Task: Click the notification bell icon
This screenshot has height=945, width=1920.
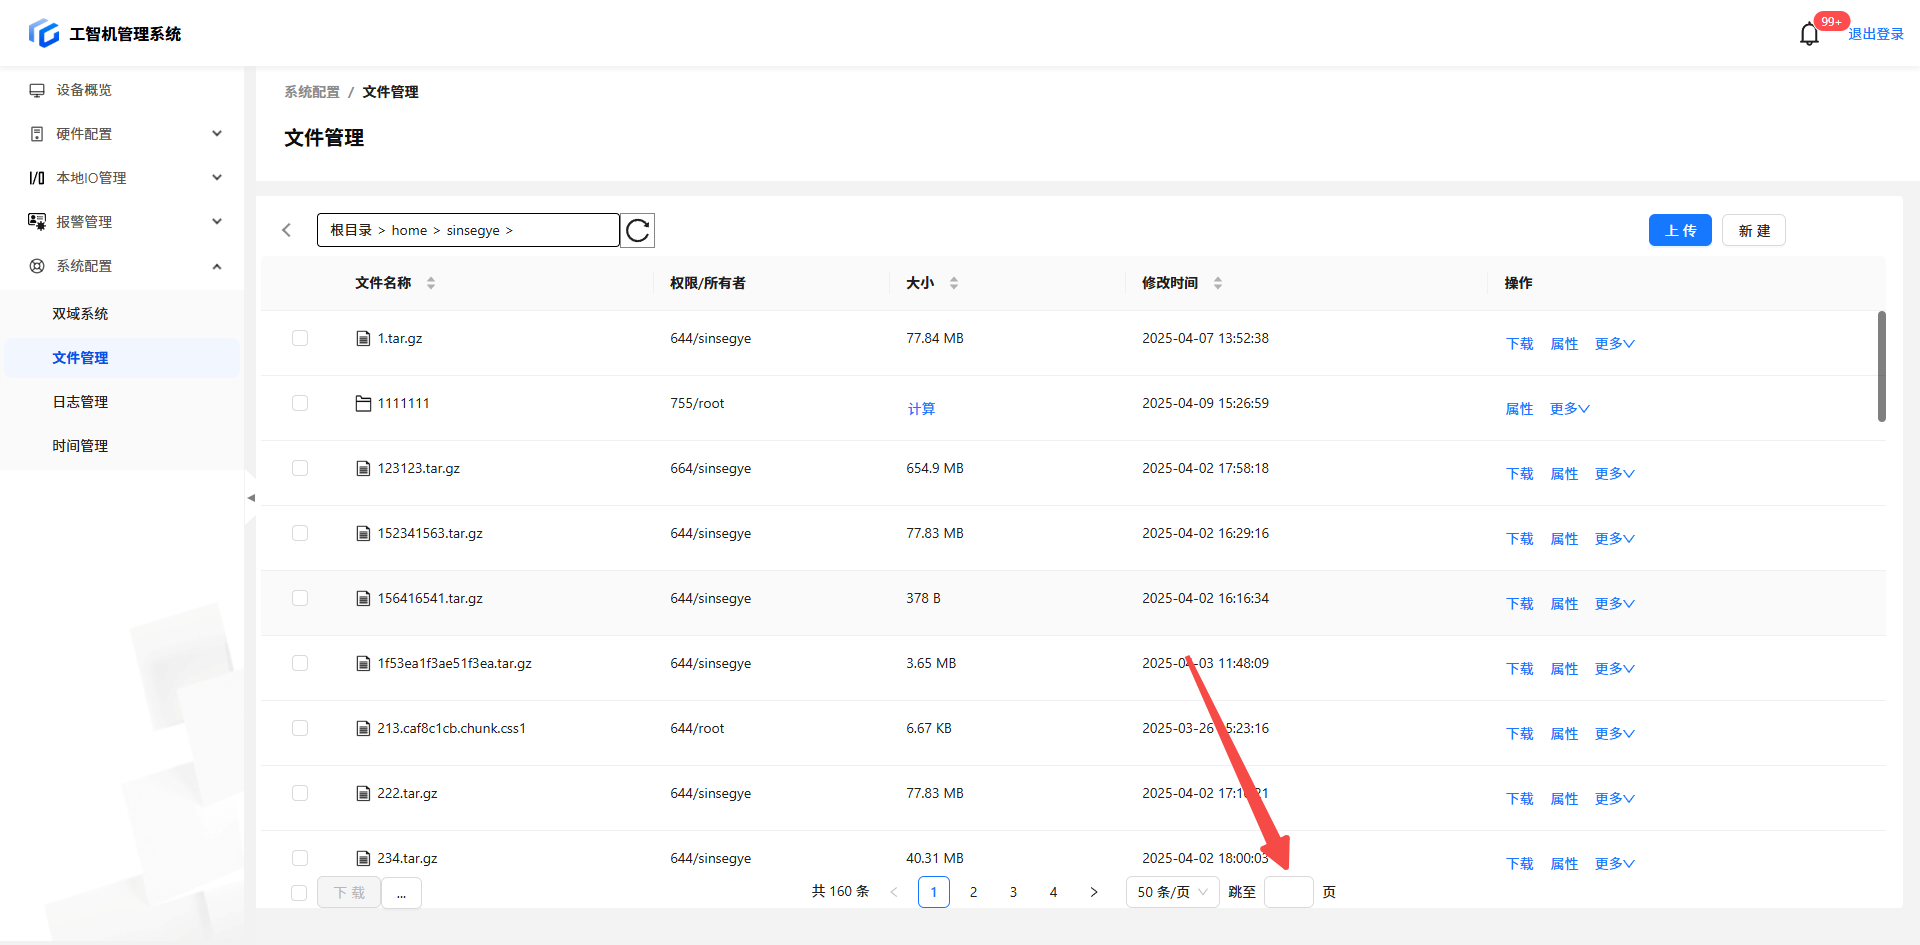Action: click(x=1808, y=34)
